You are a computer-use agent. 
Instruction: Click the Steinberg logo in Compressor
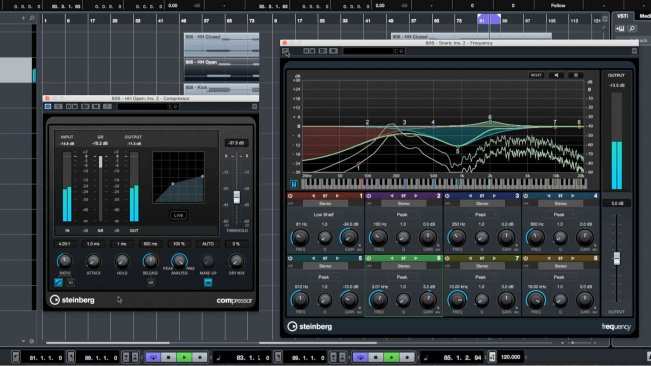pos(72,300)
